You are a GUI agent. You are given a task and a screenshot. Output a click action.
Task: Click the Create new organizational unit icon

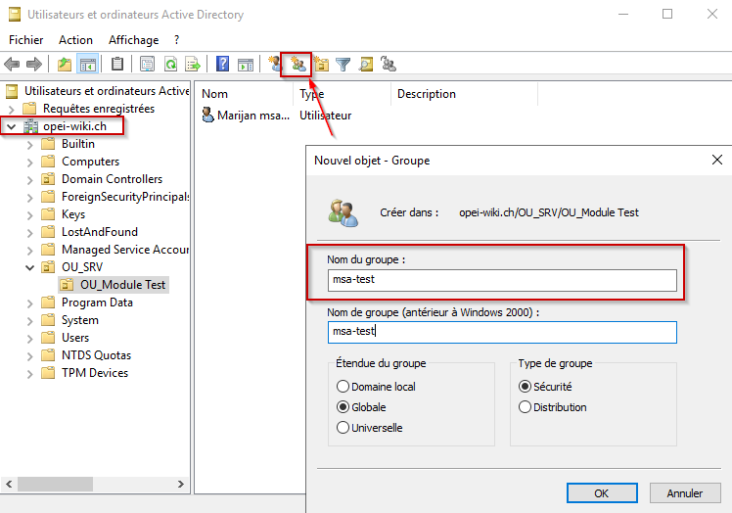coord(322,64)
